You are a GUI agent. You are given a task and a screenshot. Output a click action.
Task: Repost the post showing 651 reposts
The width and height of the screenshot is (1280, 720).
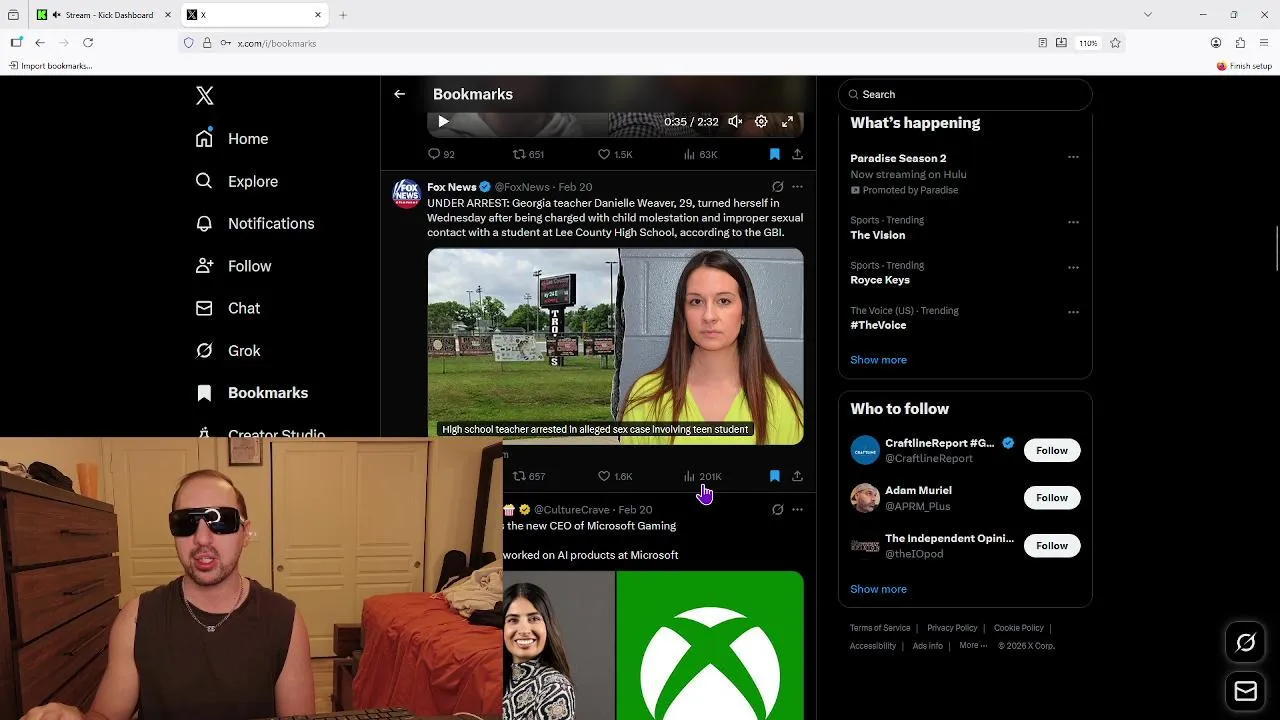(x=528, y=154)
